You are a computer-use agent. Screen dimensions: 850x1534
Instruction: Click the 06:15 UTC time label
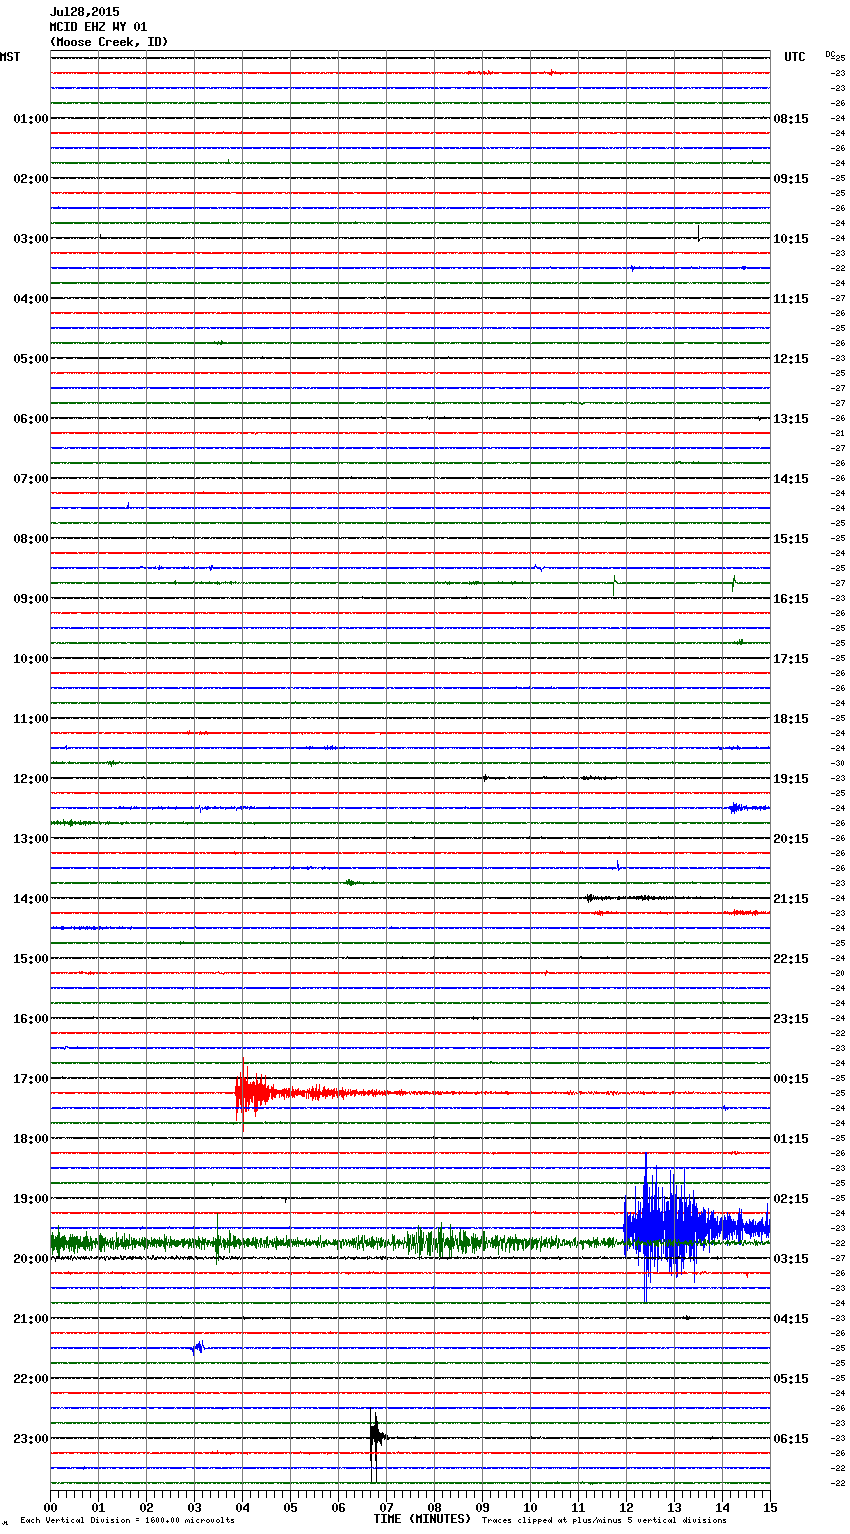(791, 1438)
